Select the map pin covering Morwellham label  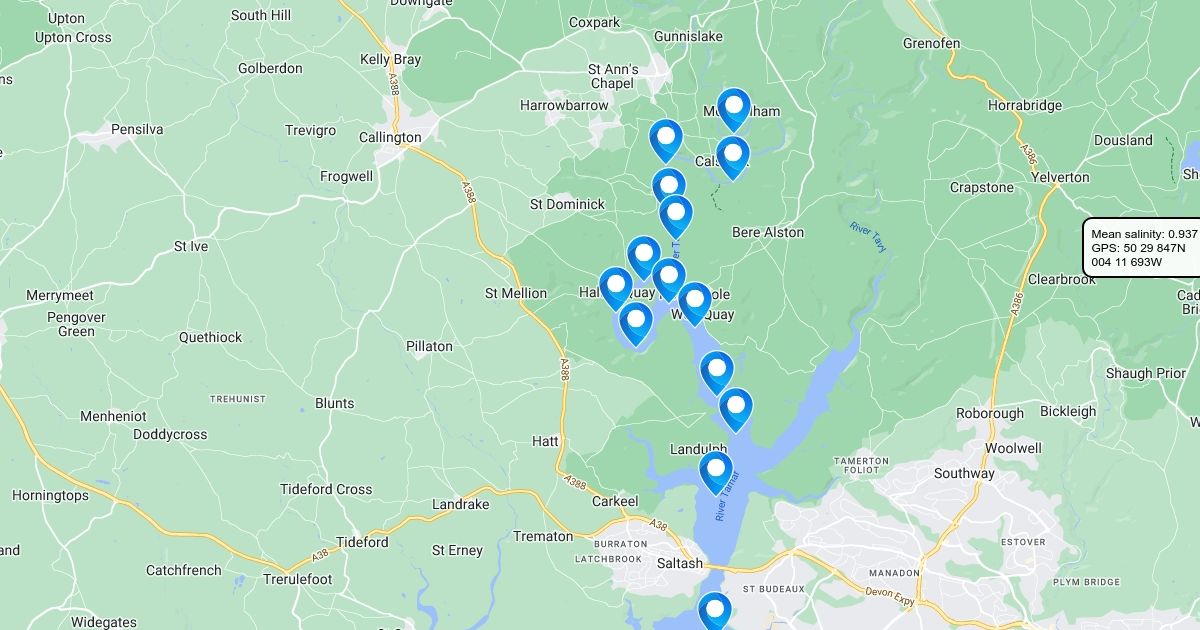[x=734, y=108]
